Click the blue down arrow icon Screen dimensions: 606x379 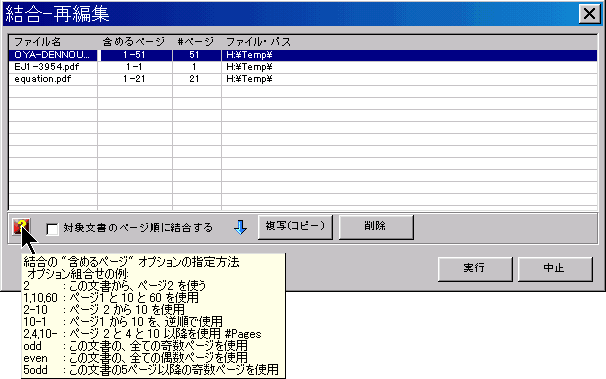[240, 228]
